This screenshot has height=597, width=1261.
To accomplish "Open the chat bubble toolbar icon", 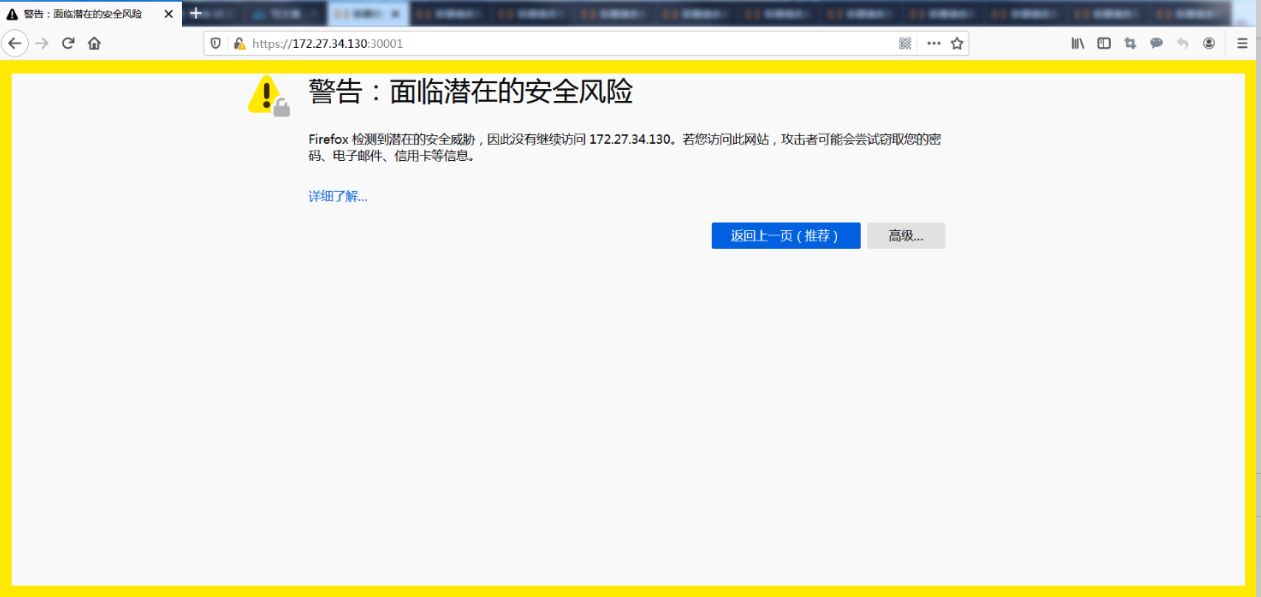I will [x=1156, y=43].
